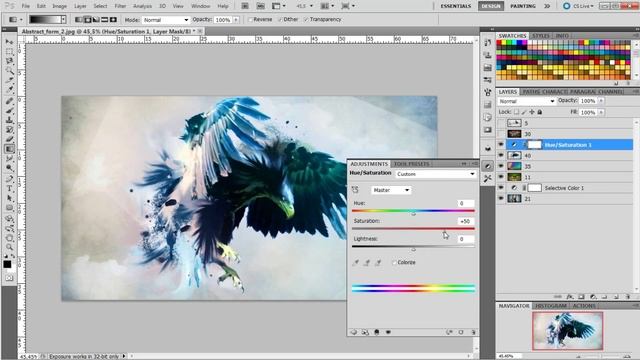Open the Hue/Saturation Custom preset dropdown
The width and height of the screenshot is (640, 360).
pyautogui.click(x=436, y=174)
